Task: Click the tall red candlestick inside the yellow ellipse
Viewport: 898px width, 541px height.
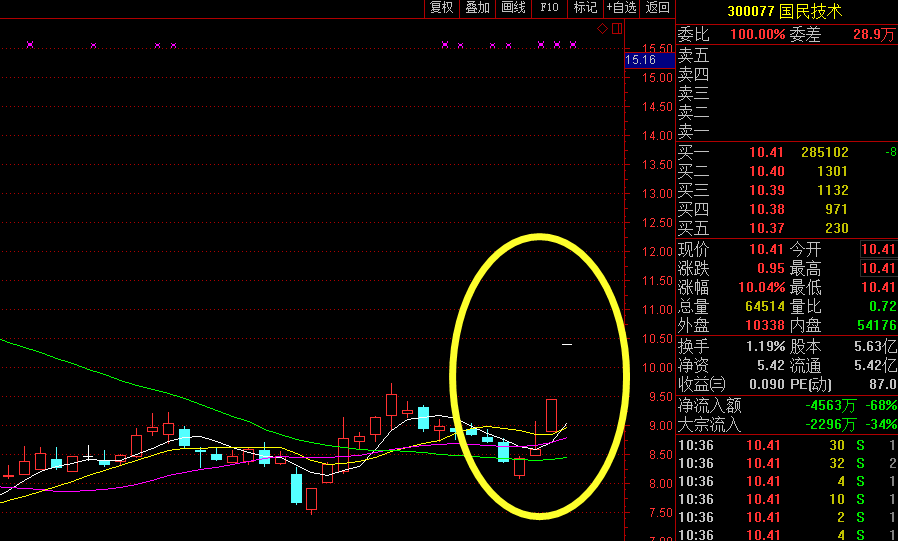Action: coord(551,415)
